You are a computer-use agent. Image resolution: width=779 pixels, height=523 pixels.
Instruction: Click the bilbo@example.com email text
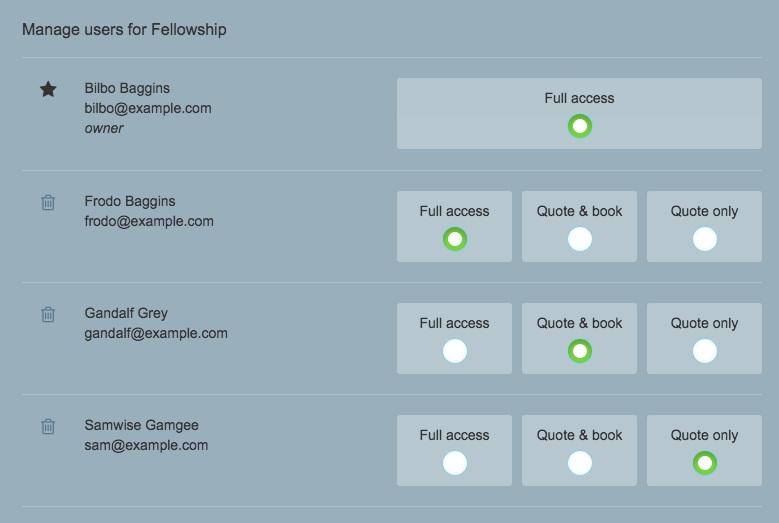pos(148,108)
